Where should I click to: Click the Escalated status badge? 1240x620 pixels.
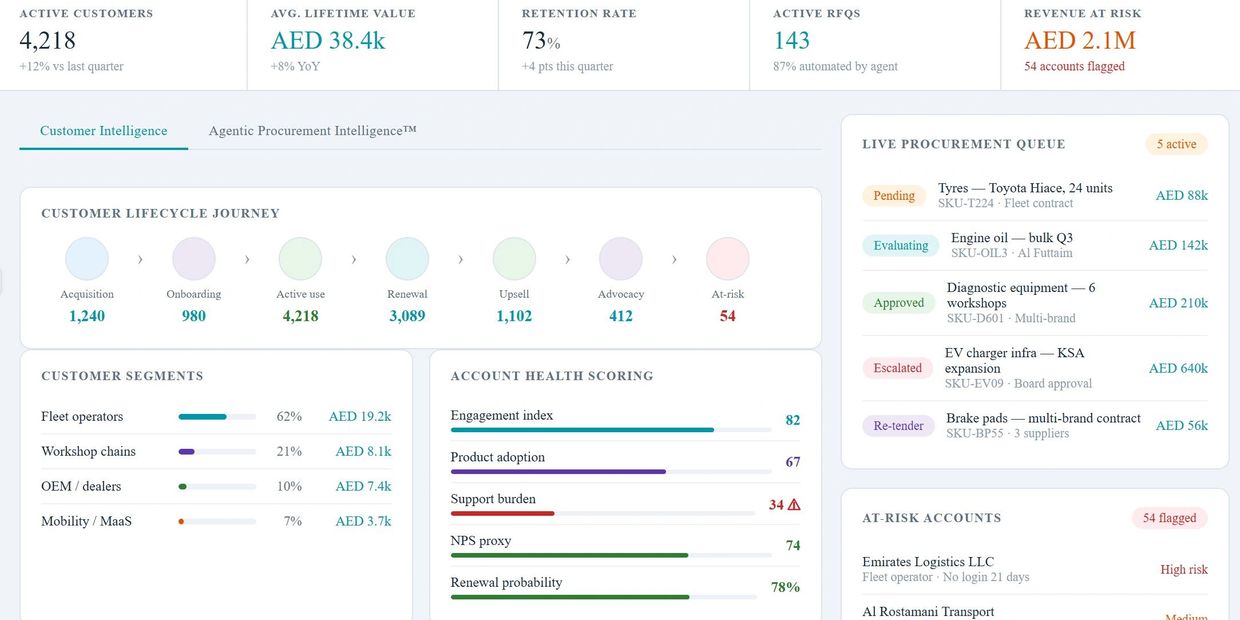point(898,368)
